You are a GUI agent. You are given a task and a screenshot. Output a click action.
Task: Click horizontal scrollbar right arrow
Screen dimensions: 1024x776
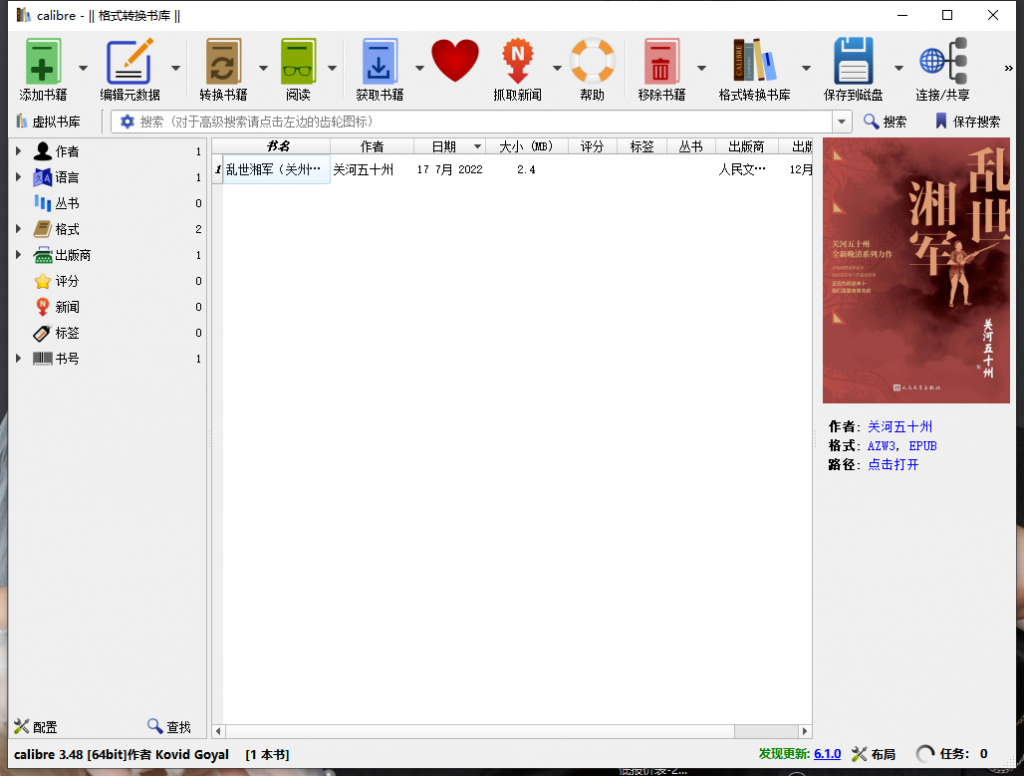pos(805,731)
